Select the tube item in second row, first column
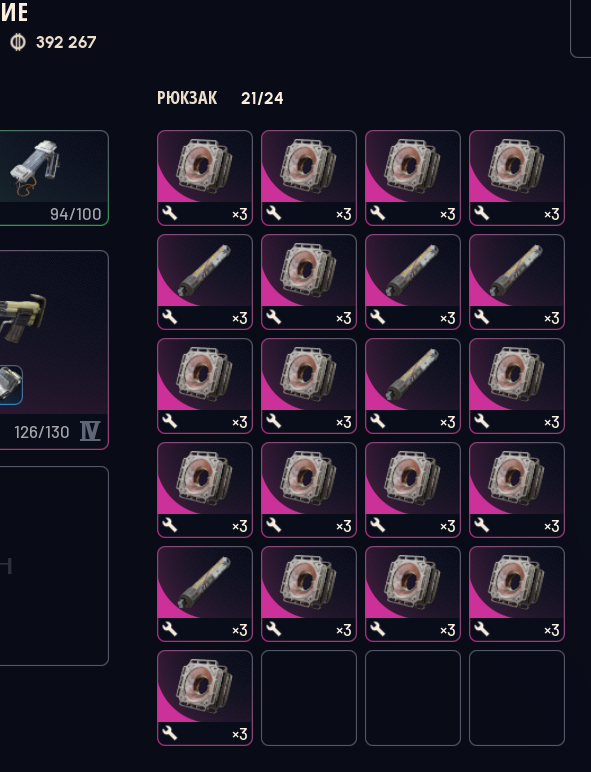591x772 pixels. pyautogui.click(x=205, y=282)
